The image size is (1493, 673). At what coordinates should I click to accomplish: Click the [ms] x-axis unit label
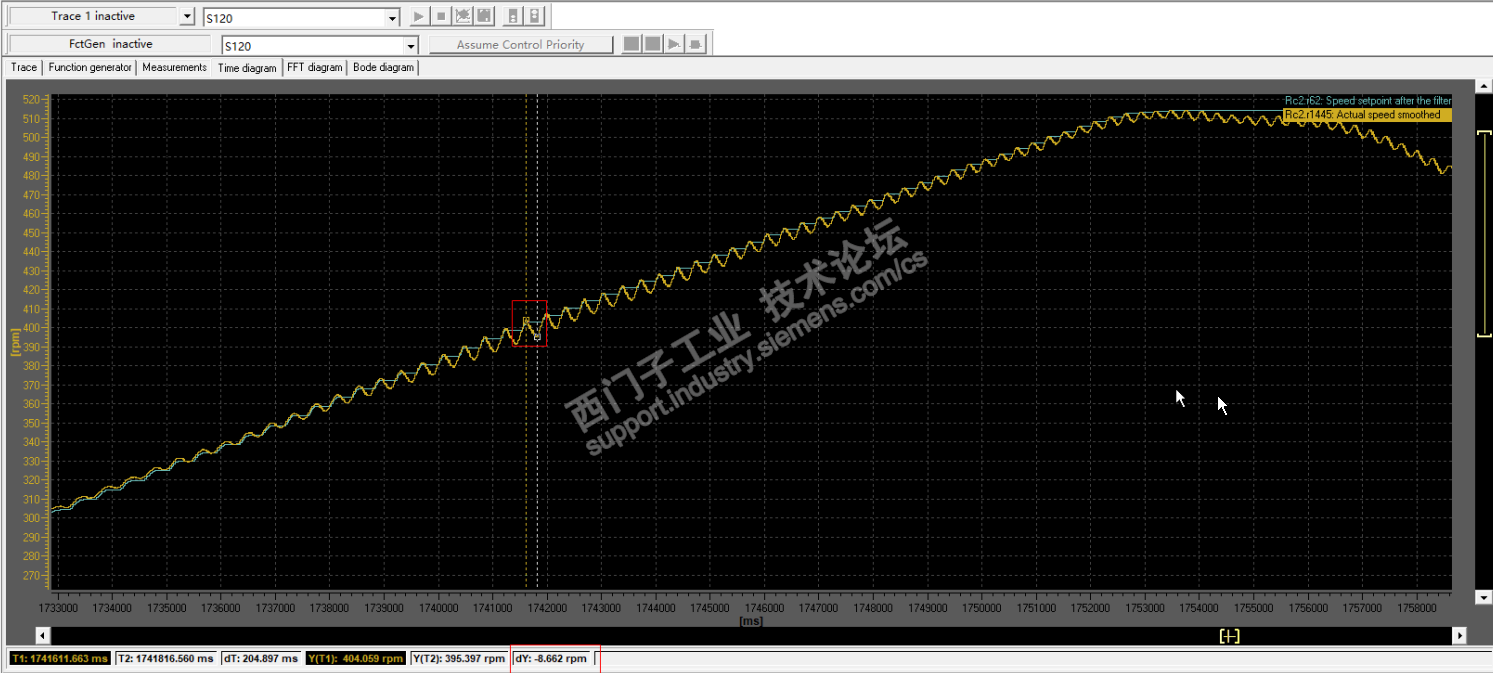(x=750, y=621)
